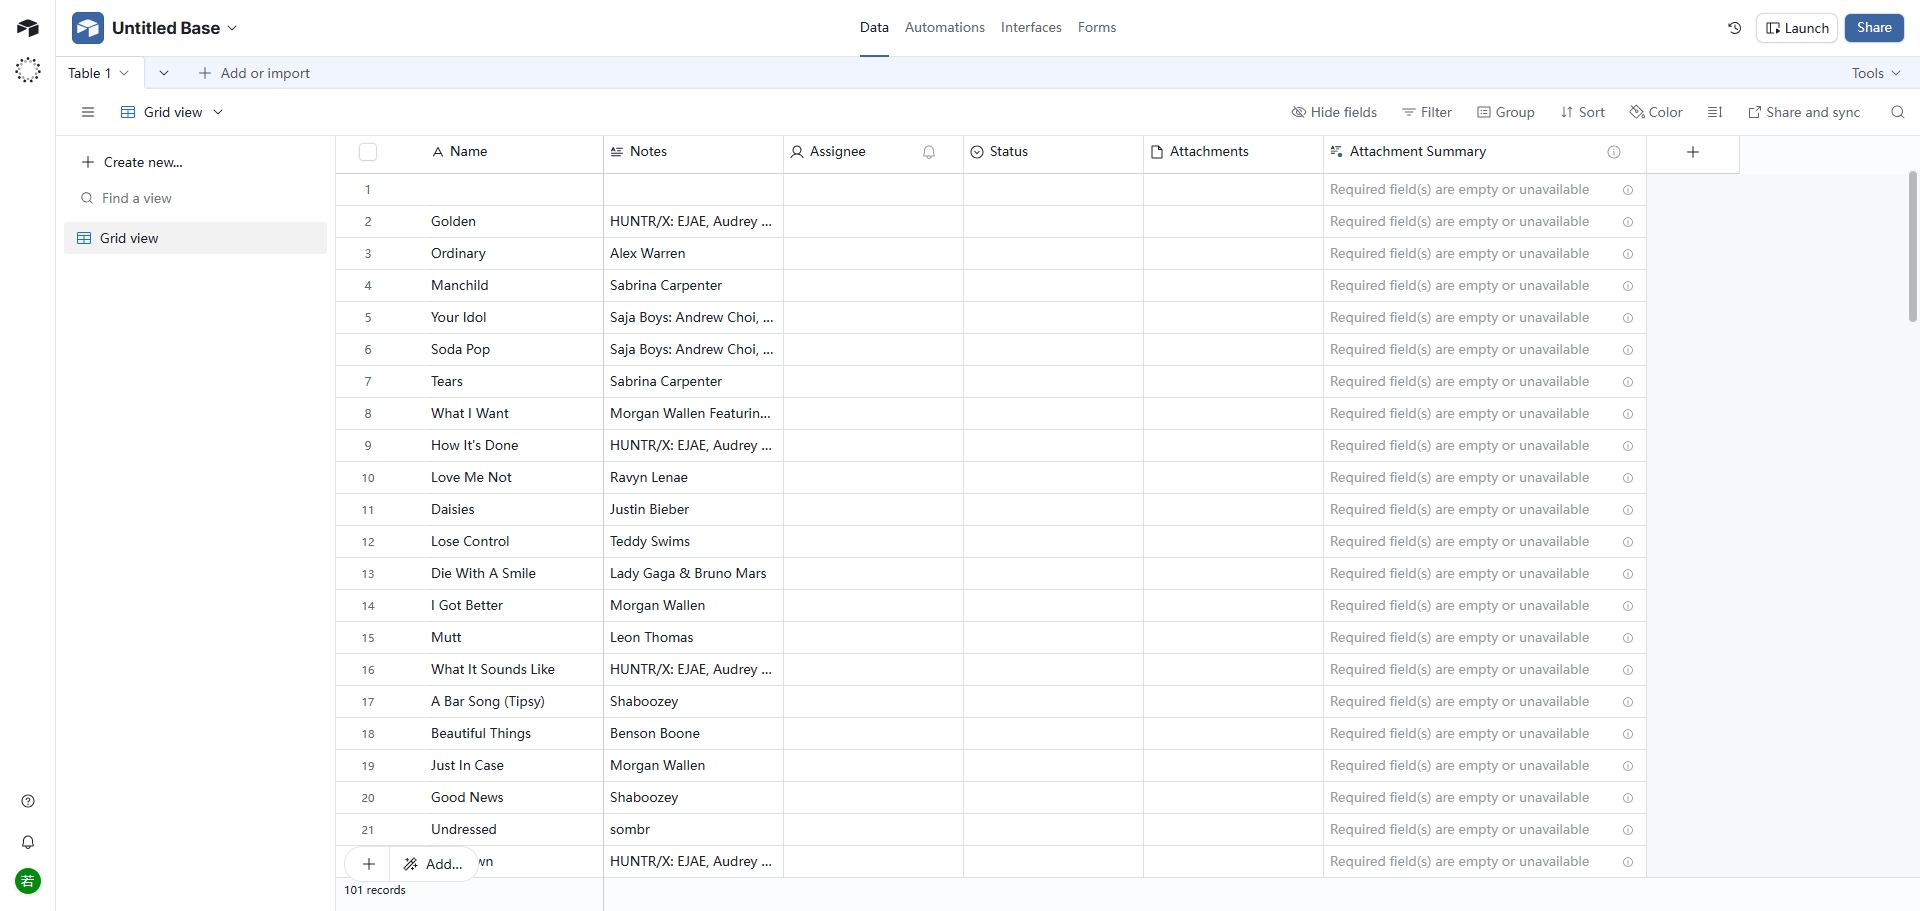Expand the Tools dropdown menu
Image resolution: width=1920 pixels, height=911 pixels.
(1875, 73)
